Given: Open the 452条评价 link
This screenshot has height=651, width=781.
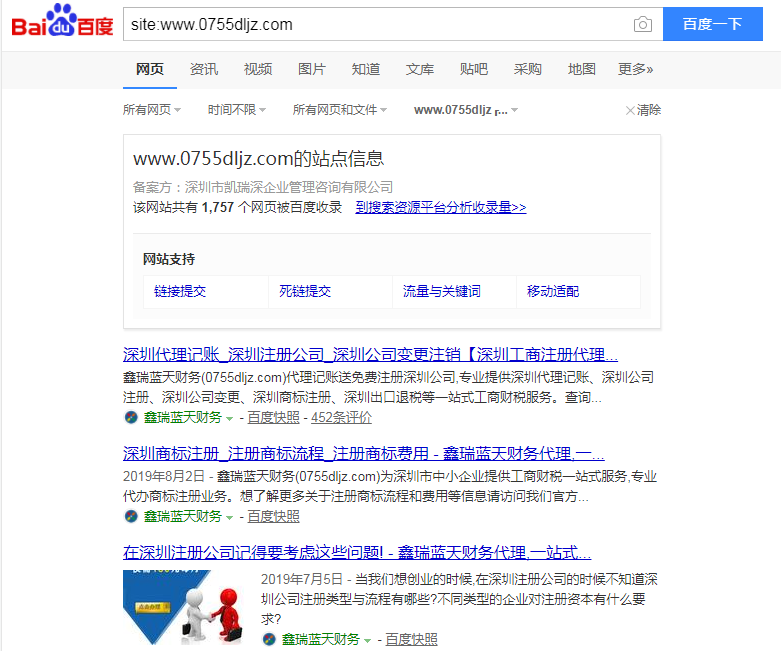Looking at the screenshot, I should tap(341, 417).
